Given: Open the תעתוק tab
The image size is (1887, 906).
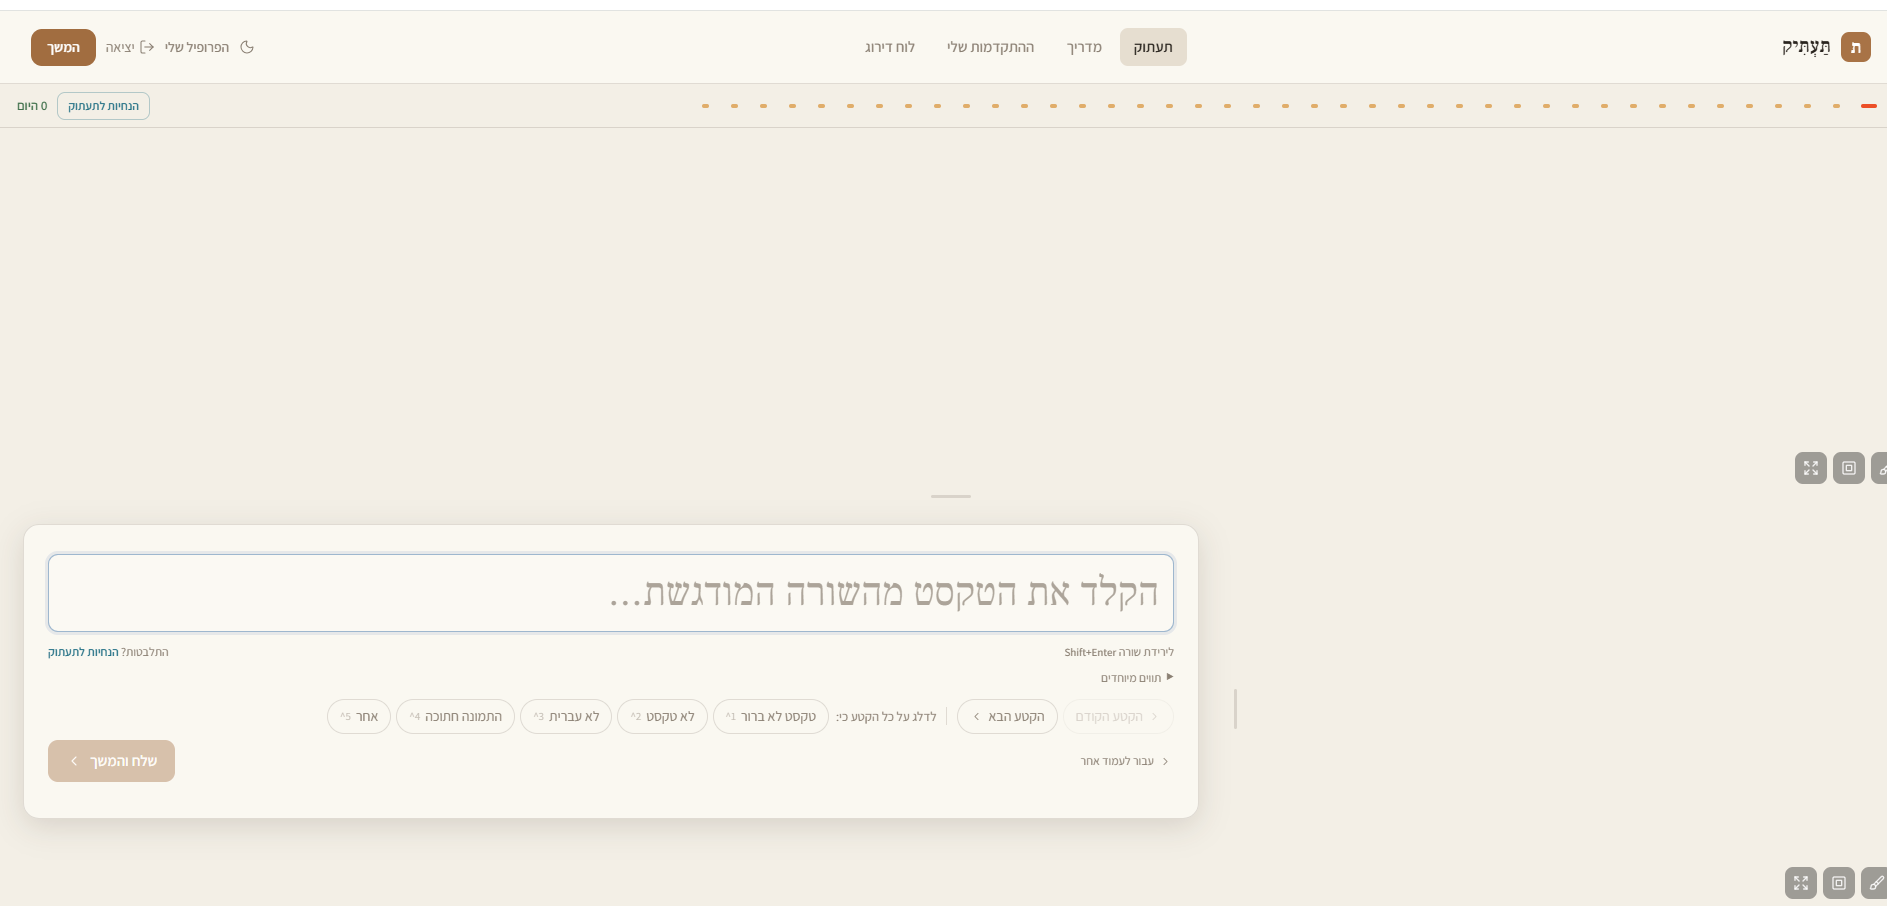Looking at the screenshot, I should coord(1153,47).
